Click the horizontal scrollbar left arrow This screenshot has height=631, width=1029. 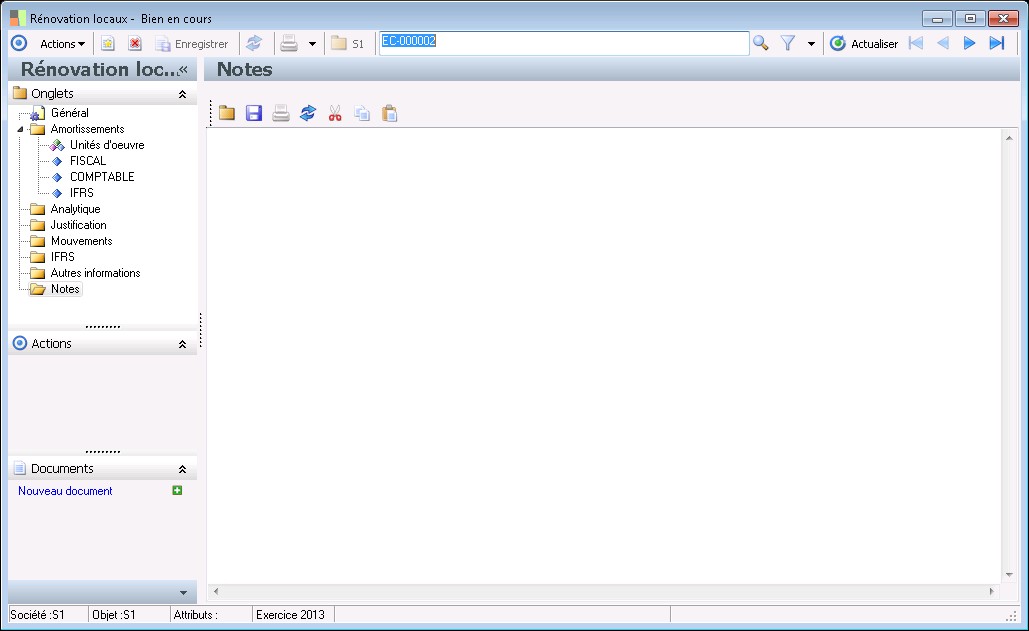216,592
